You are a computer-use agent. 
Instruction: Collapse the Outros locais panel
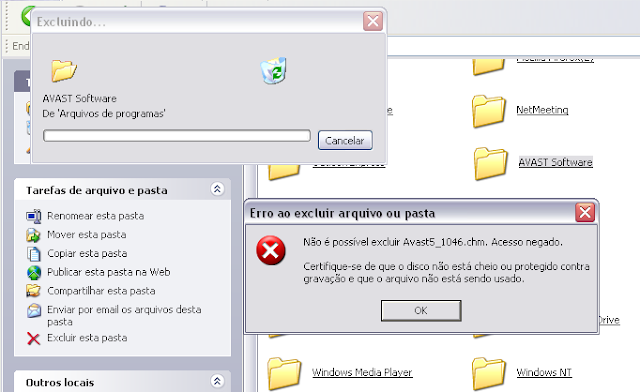click(217, 381)
